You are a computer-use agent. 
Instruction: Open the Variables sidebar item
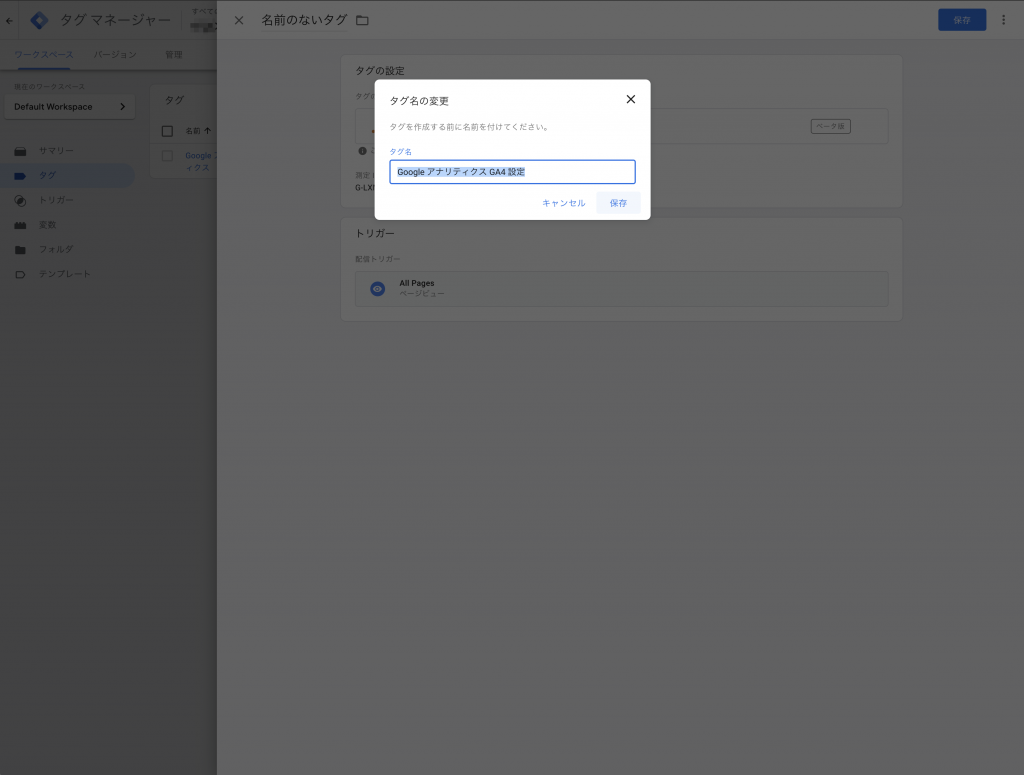pyautogui.click(x=47, y=225)
